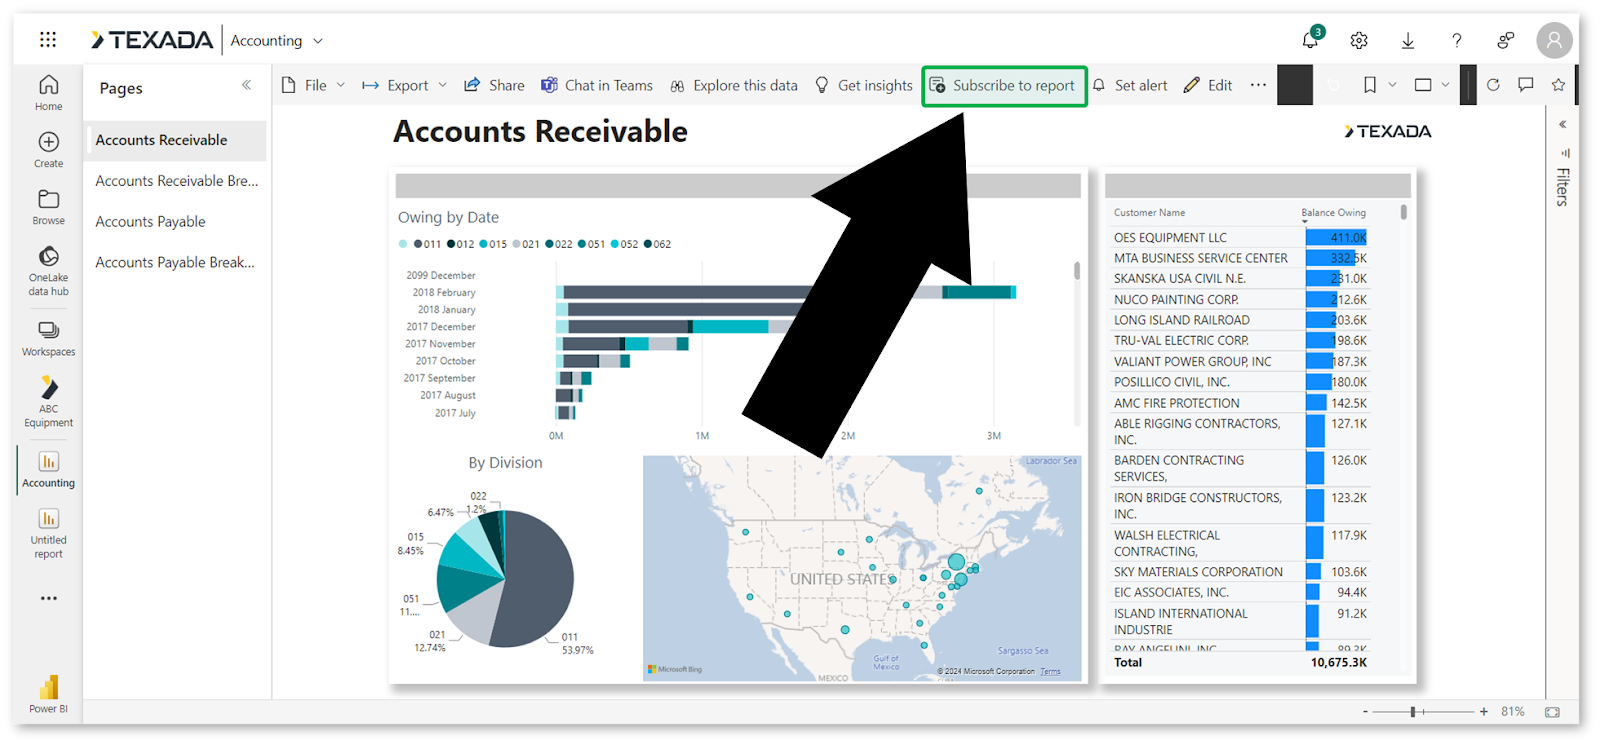The height and width of the screenshot is (745, 1600).
Task: Click Owing by Date chart scrollbar
Action: [1077, 270]
